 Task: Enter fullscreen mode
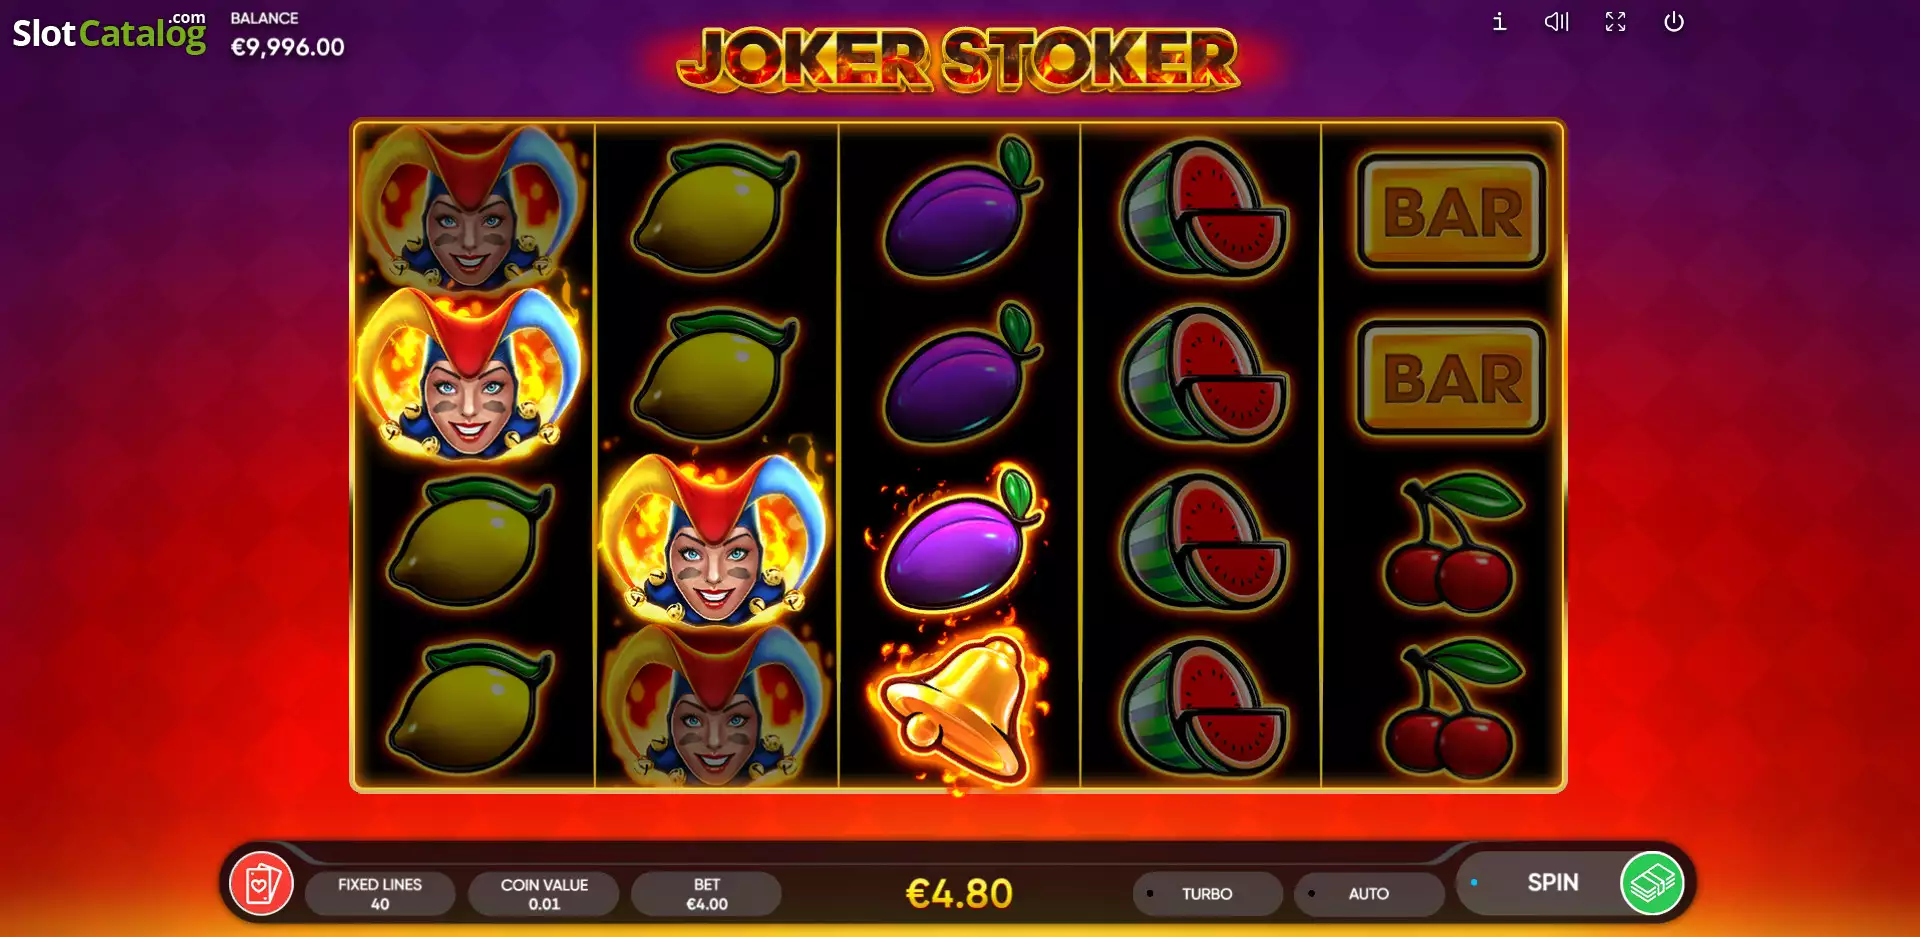point(1615,22)
